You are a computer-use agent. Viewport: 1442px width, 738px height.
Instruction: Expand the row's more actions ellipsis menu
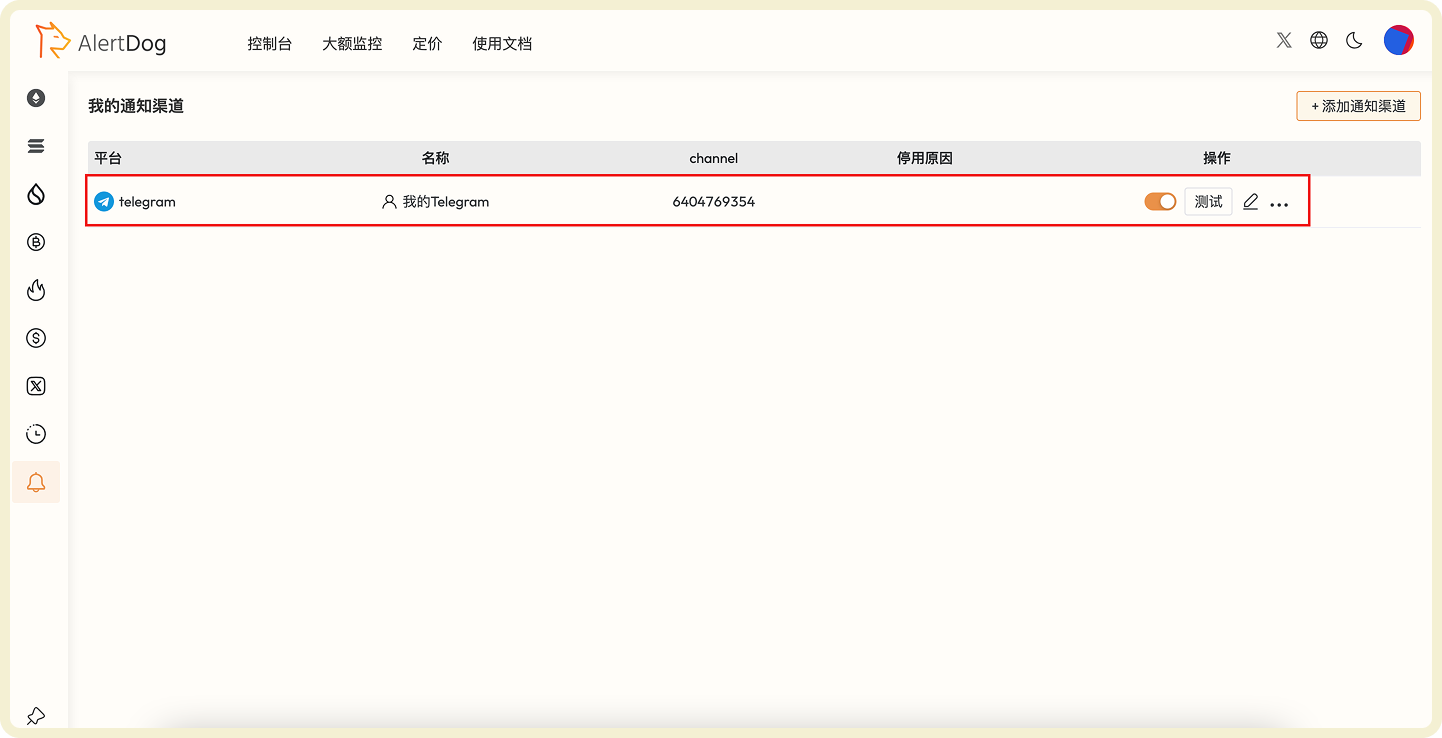click(x=1280, y=203)
